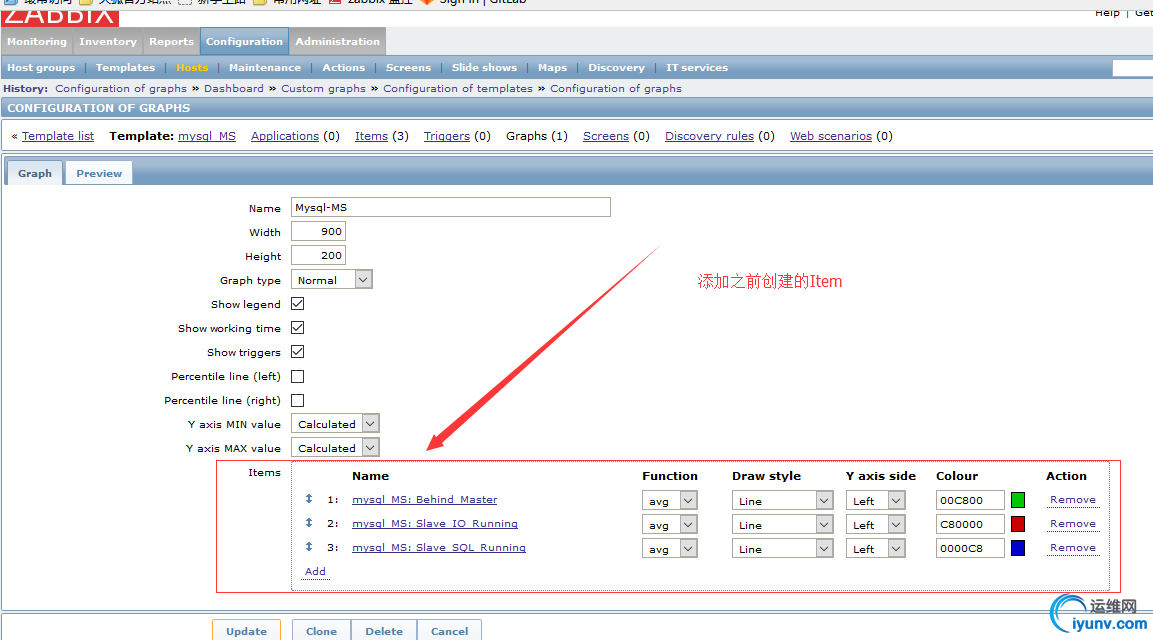Open the Y axis MAX value dropdown
The width and height of the screenshot is (1153, 640).
(335, 448)
